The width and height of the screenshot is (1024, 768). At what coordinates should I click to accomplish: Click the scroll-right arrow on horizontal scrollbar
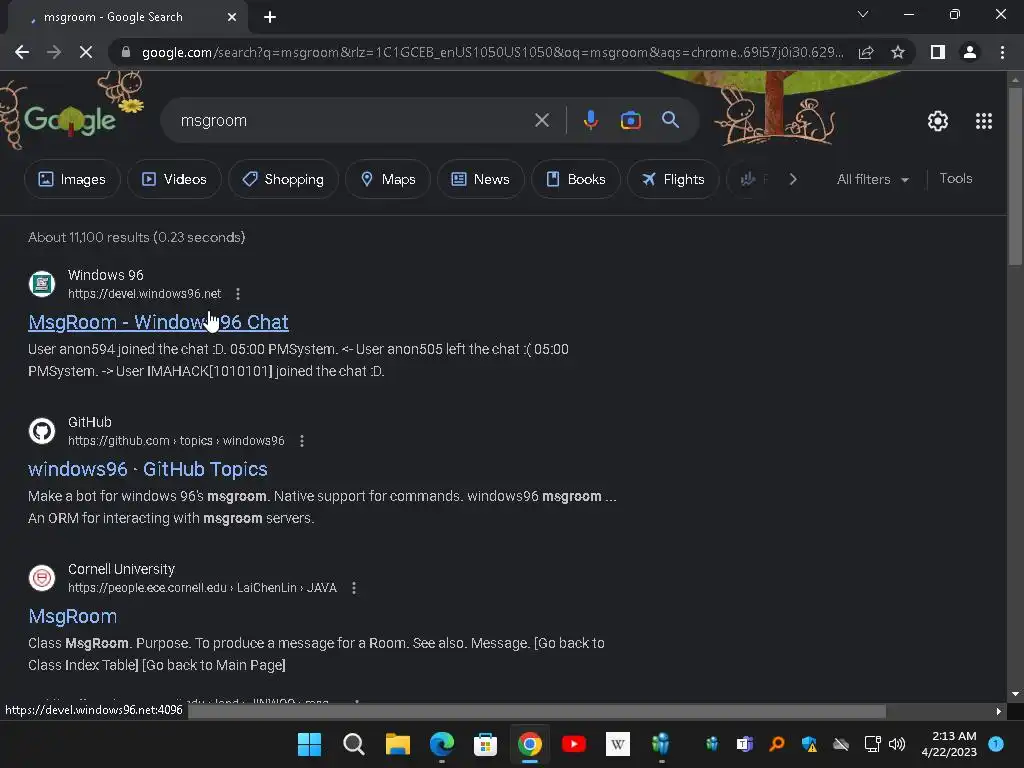pos(999,711)
